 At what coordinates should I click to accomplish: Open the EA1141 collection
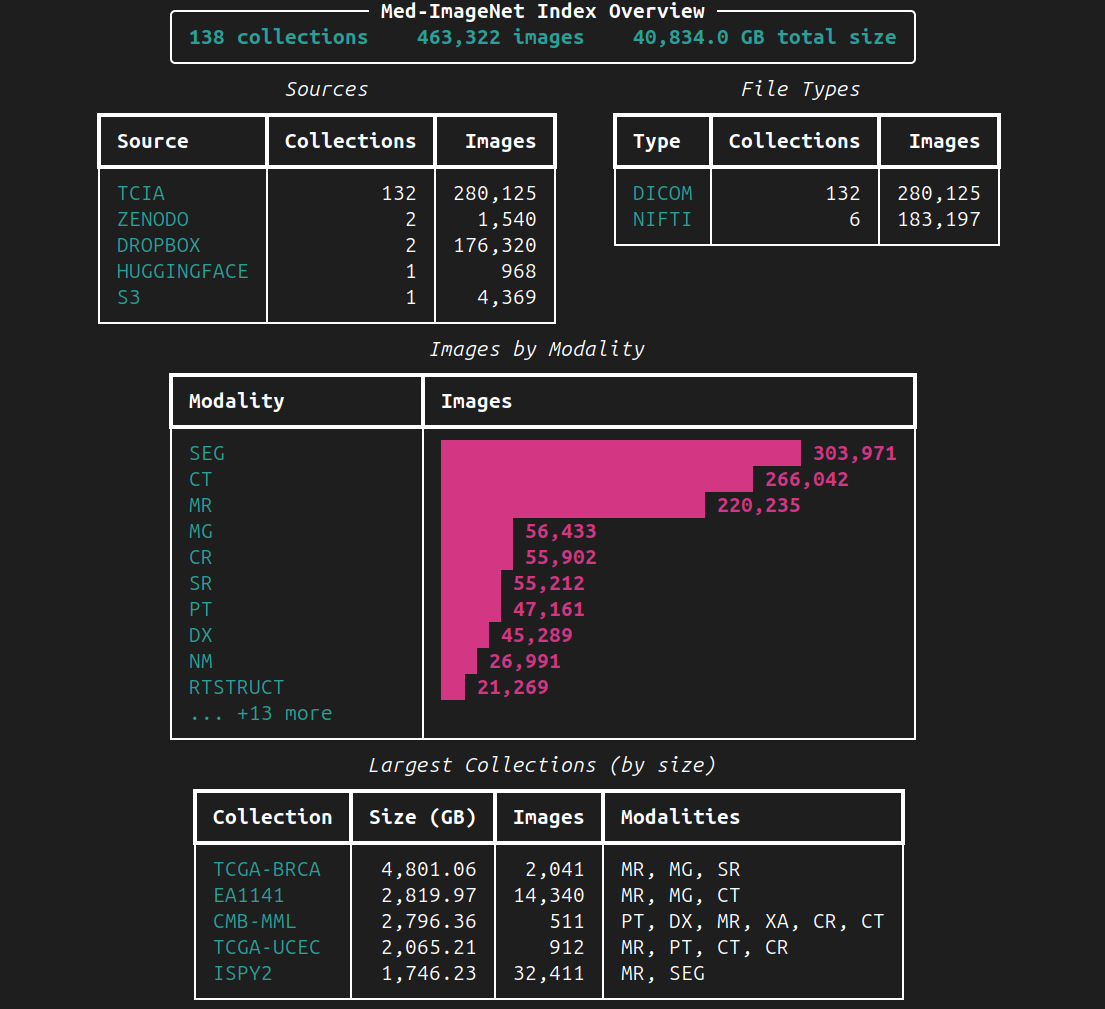248,895
